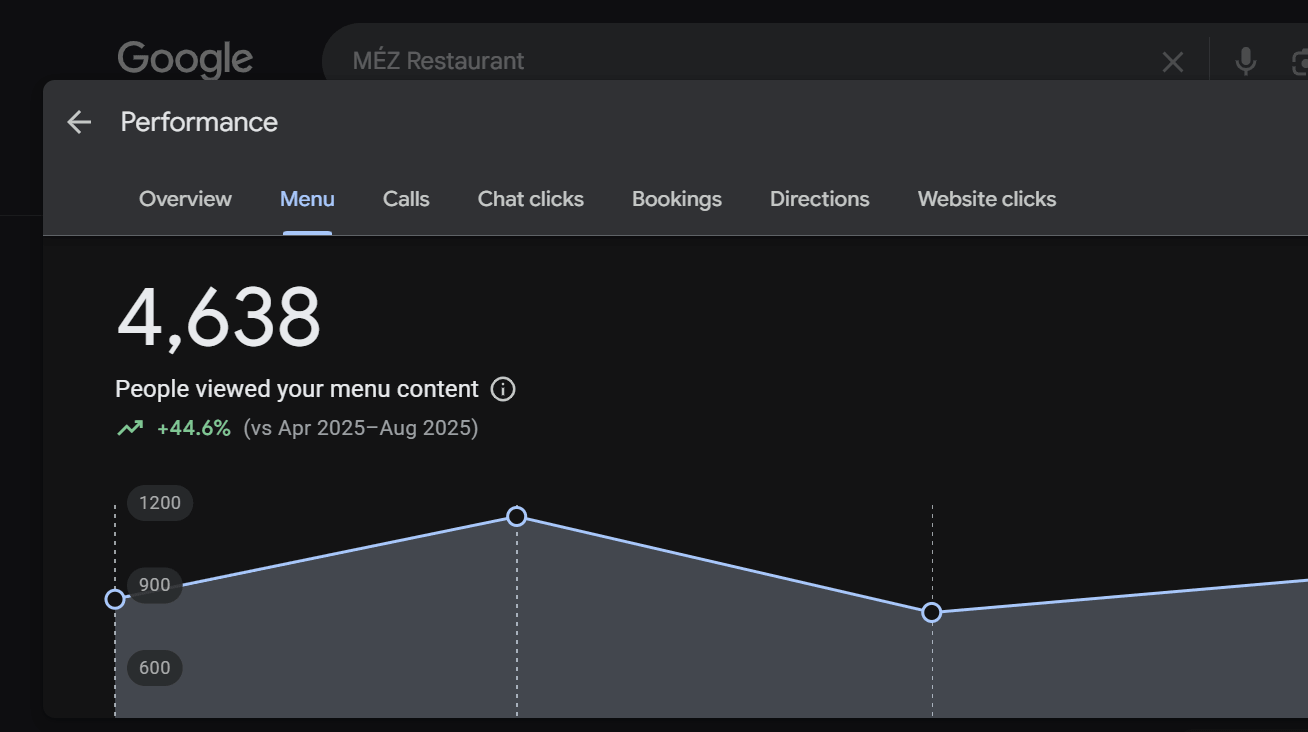Click the +44.6% change value

pos(194,428)
